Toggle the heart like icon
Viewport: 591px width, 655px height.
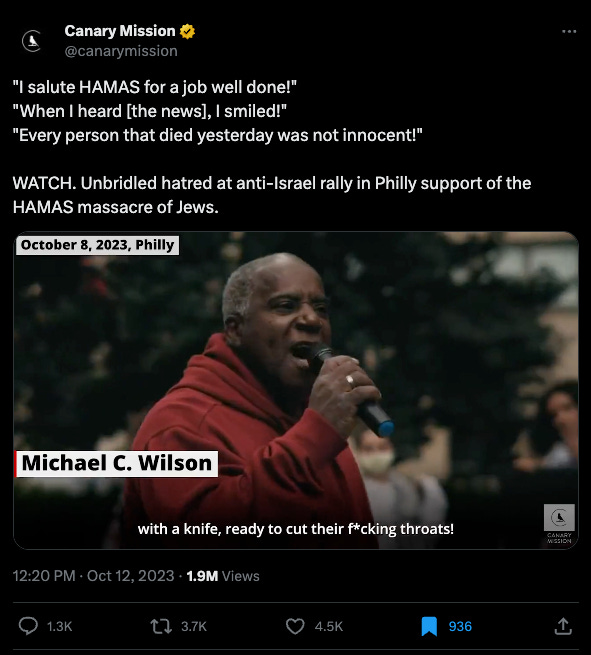295,626
